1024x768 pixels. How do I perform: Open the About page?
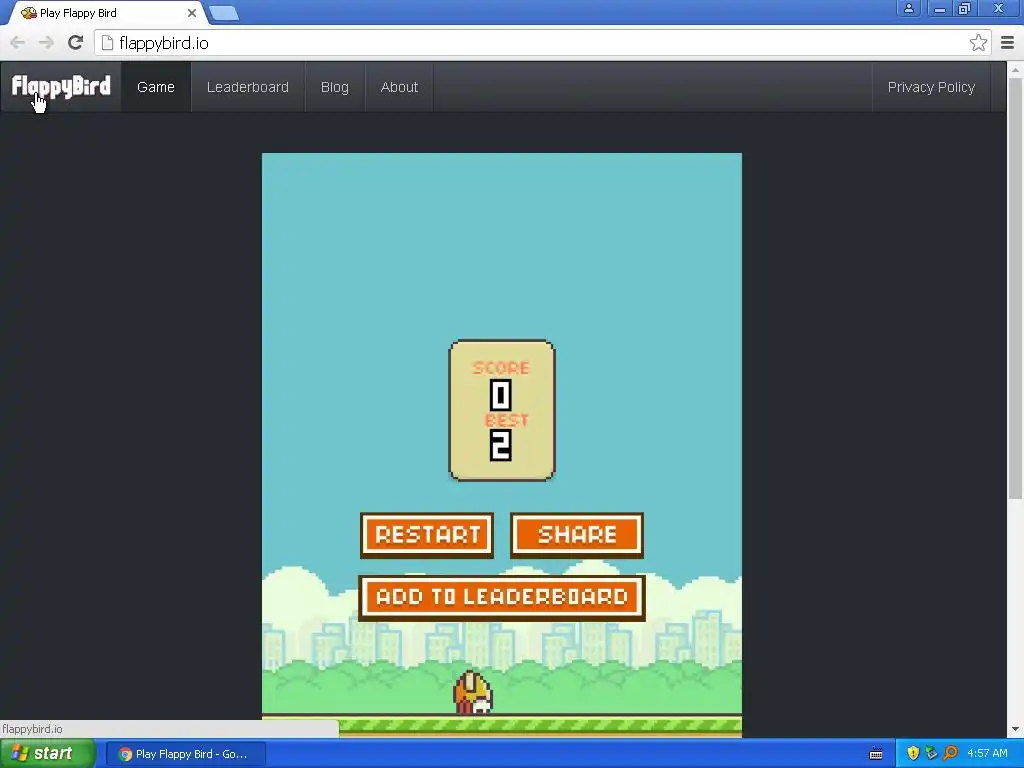click(399, 87)
